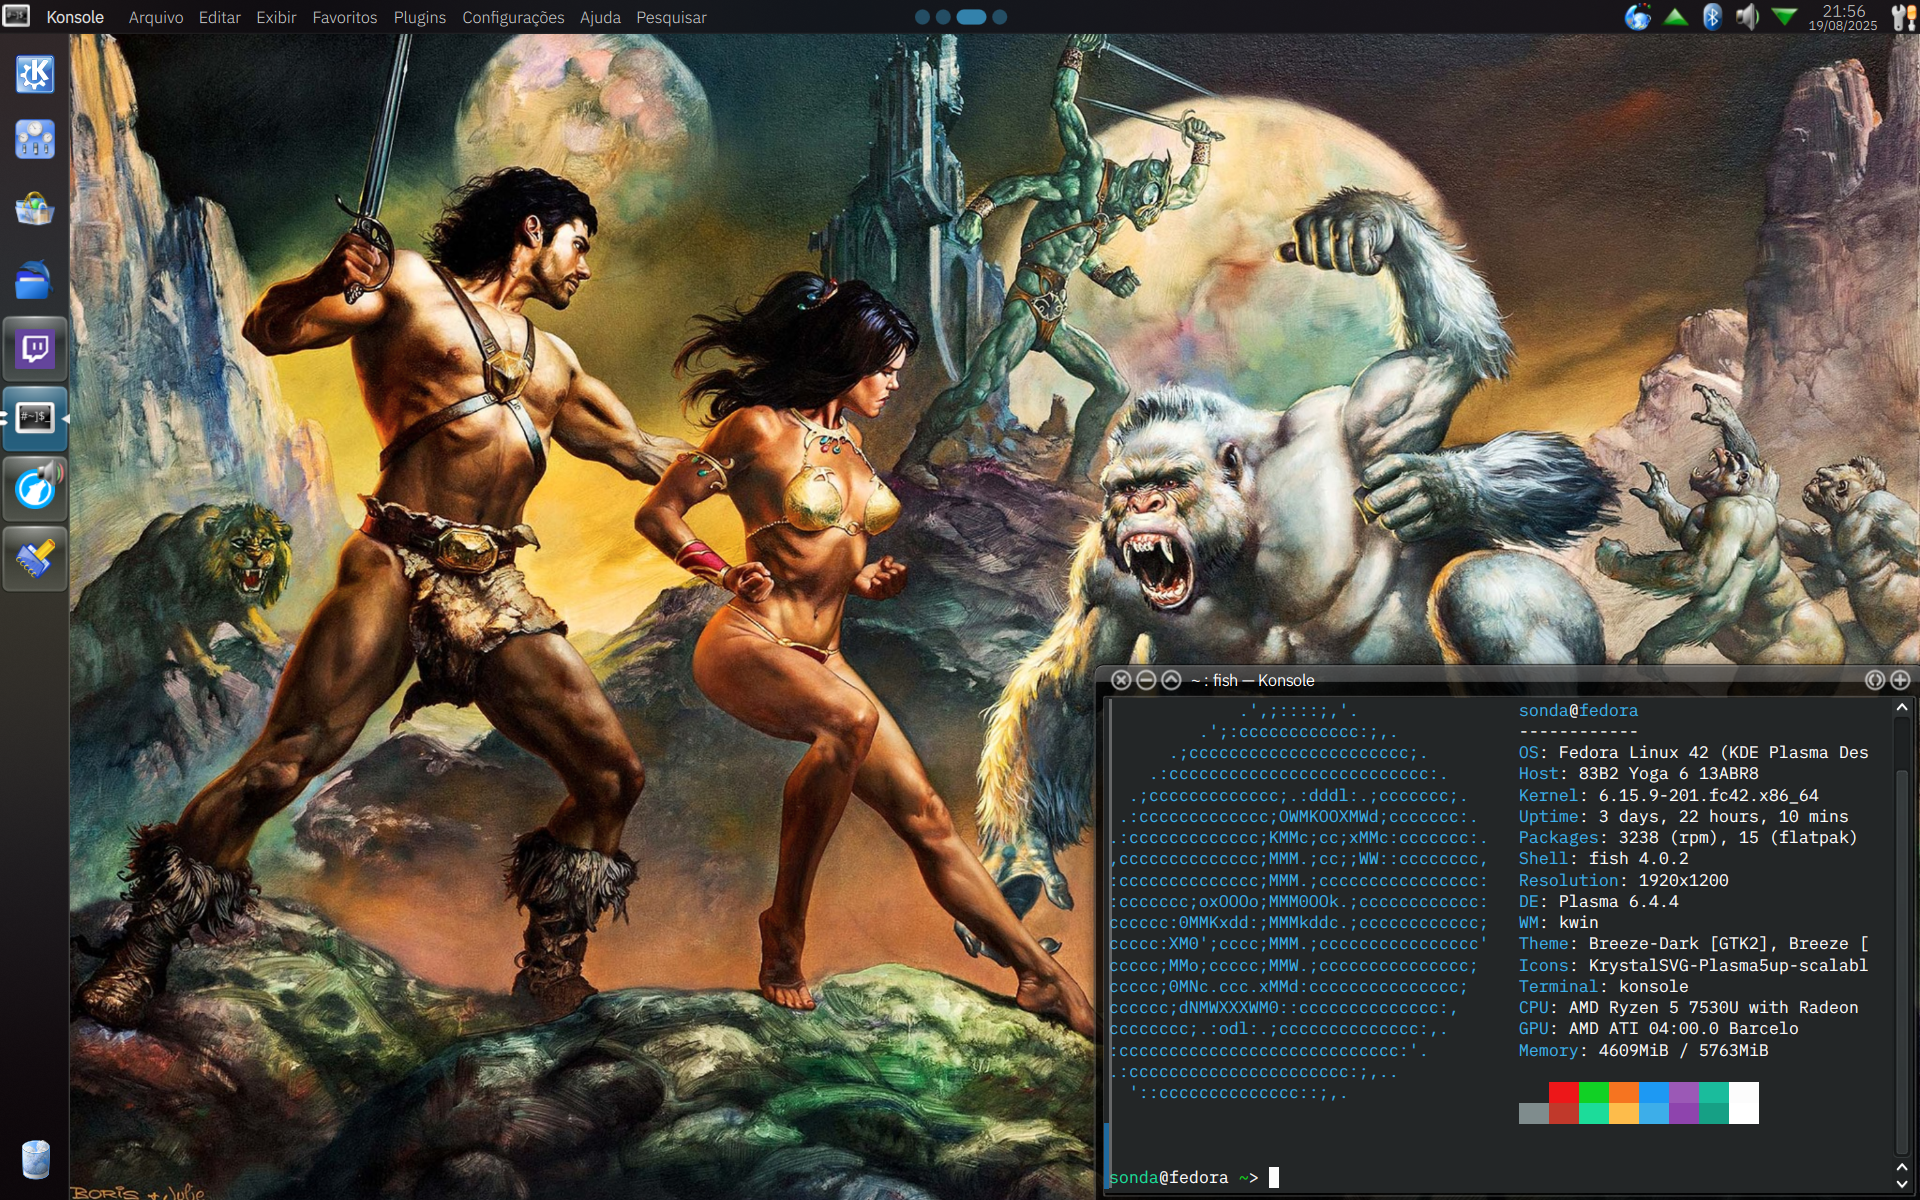Image resolution: width=1920 pixels, height=1200 pixels.
Task: Open the Plugins menu
Action: (x=419, y=17)
